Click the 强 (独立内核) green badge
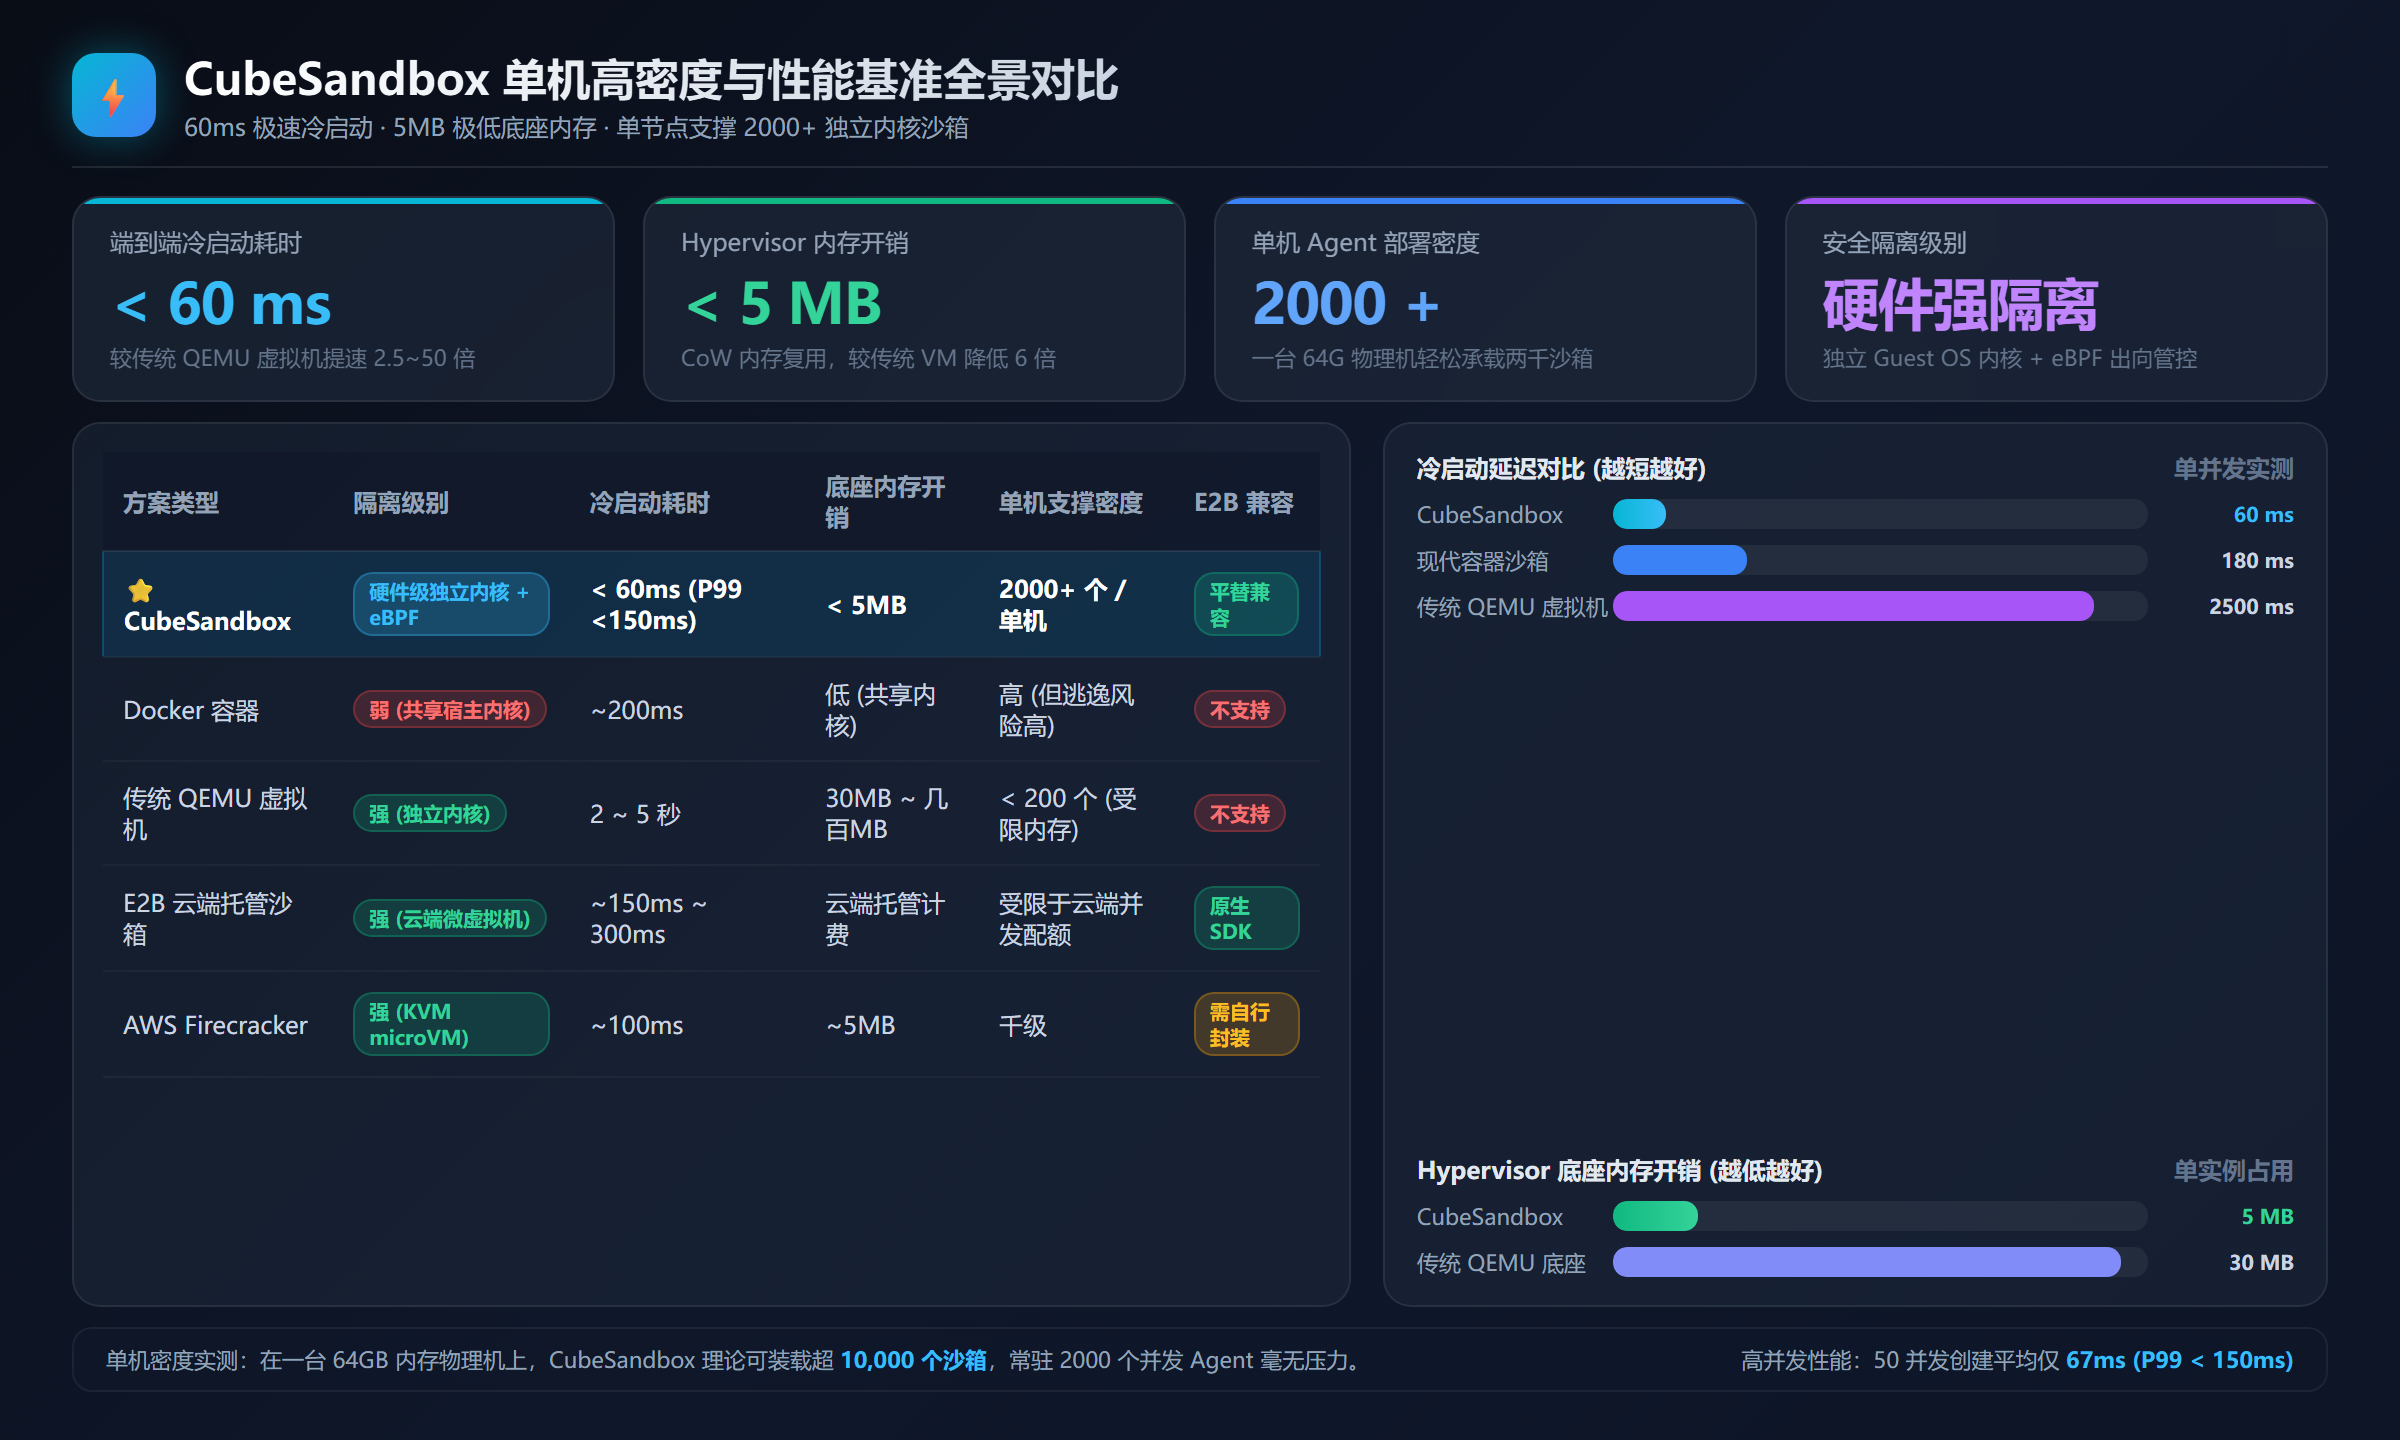2400x1440 pixels. point(430,814)
